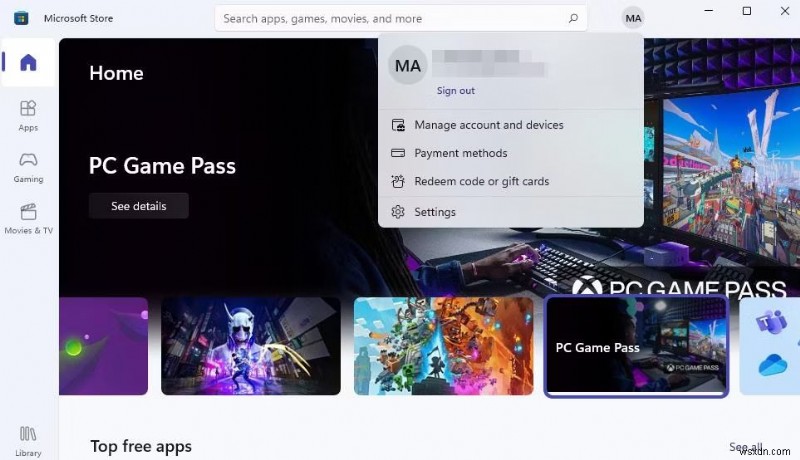
Task: Click the Microsoft Store logo icon
Action: (x=21, y=18)
